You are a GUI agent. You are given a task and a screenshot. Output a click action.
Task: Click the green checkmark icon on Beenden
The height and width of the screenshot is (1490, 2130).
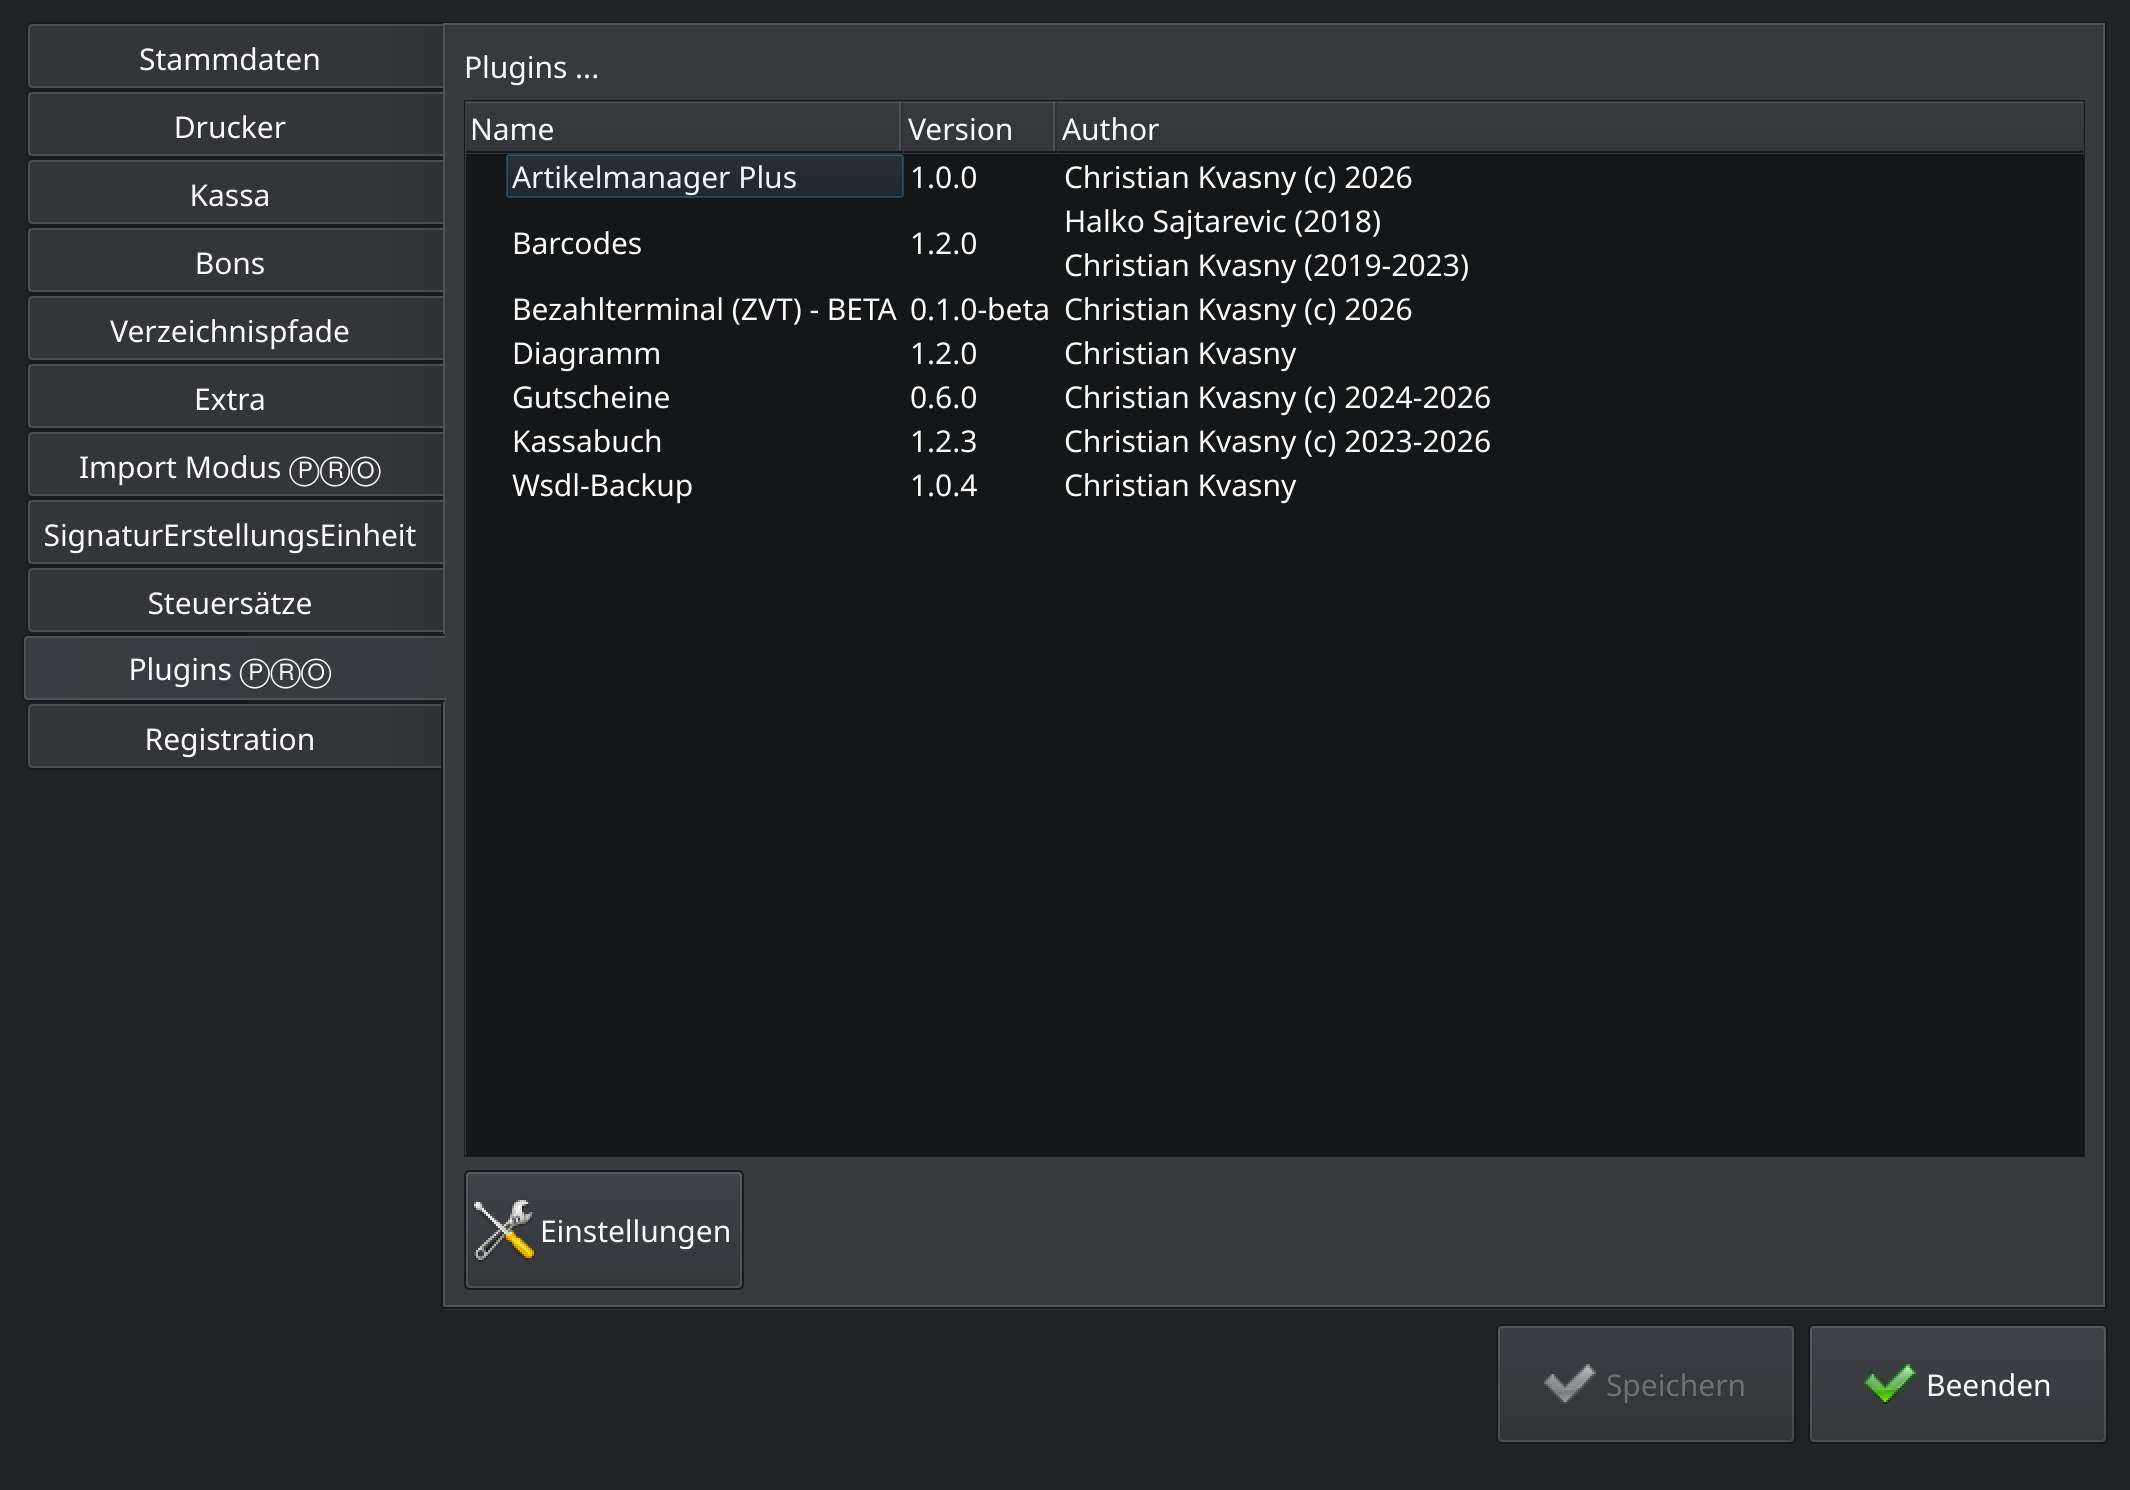pos(1889,1384)
